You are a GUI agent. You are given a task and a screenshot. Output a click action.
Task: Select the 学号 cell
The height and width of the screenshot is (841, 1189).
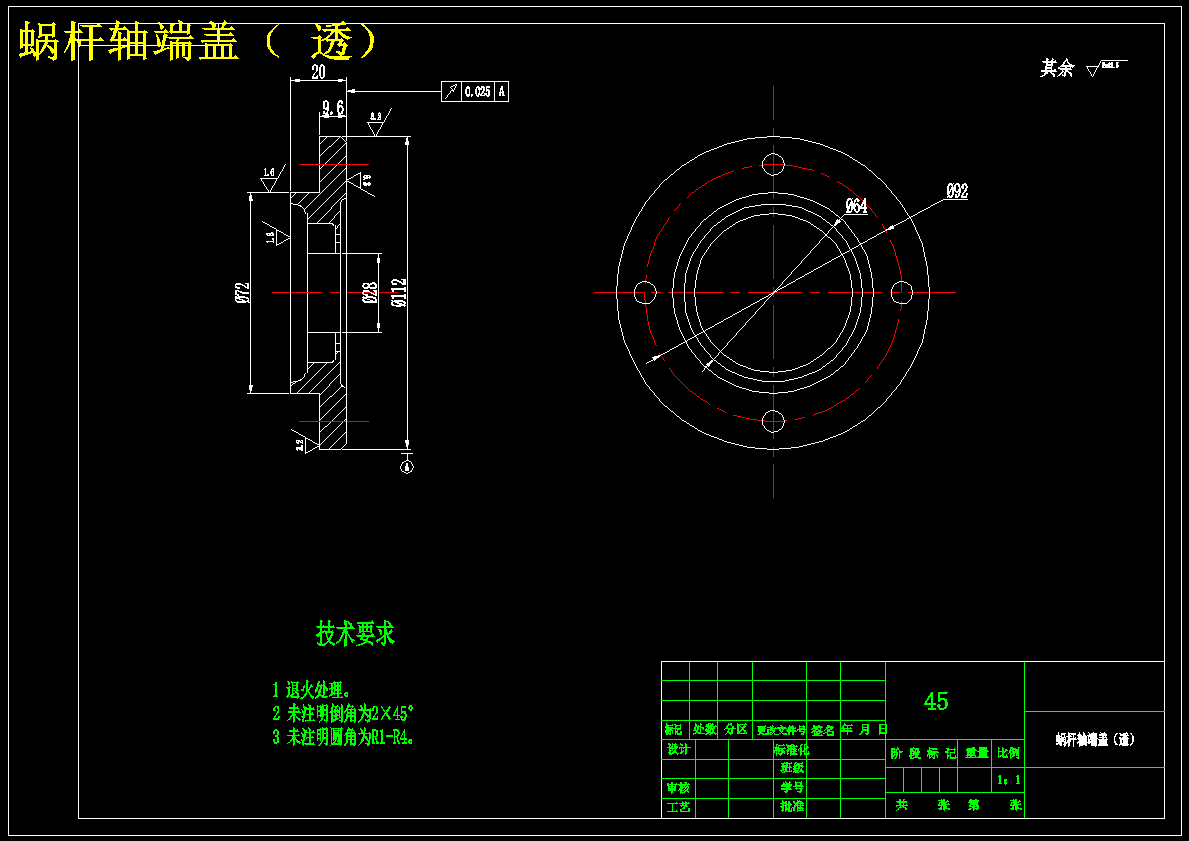[x=792, y=788]
